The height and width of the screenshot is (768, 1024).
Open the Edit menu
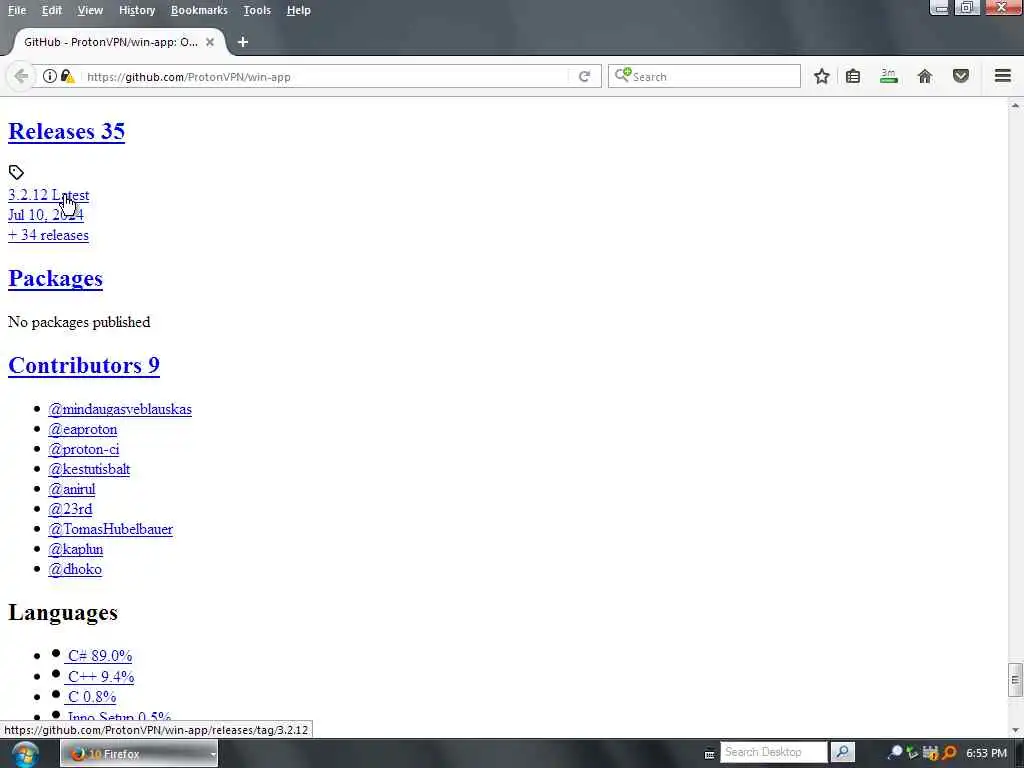coord(52,10)
